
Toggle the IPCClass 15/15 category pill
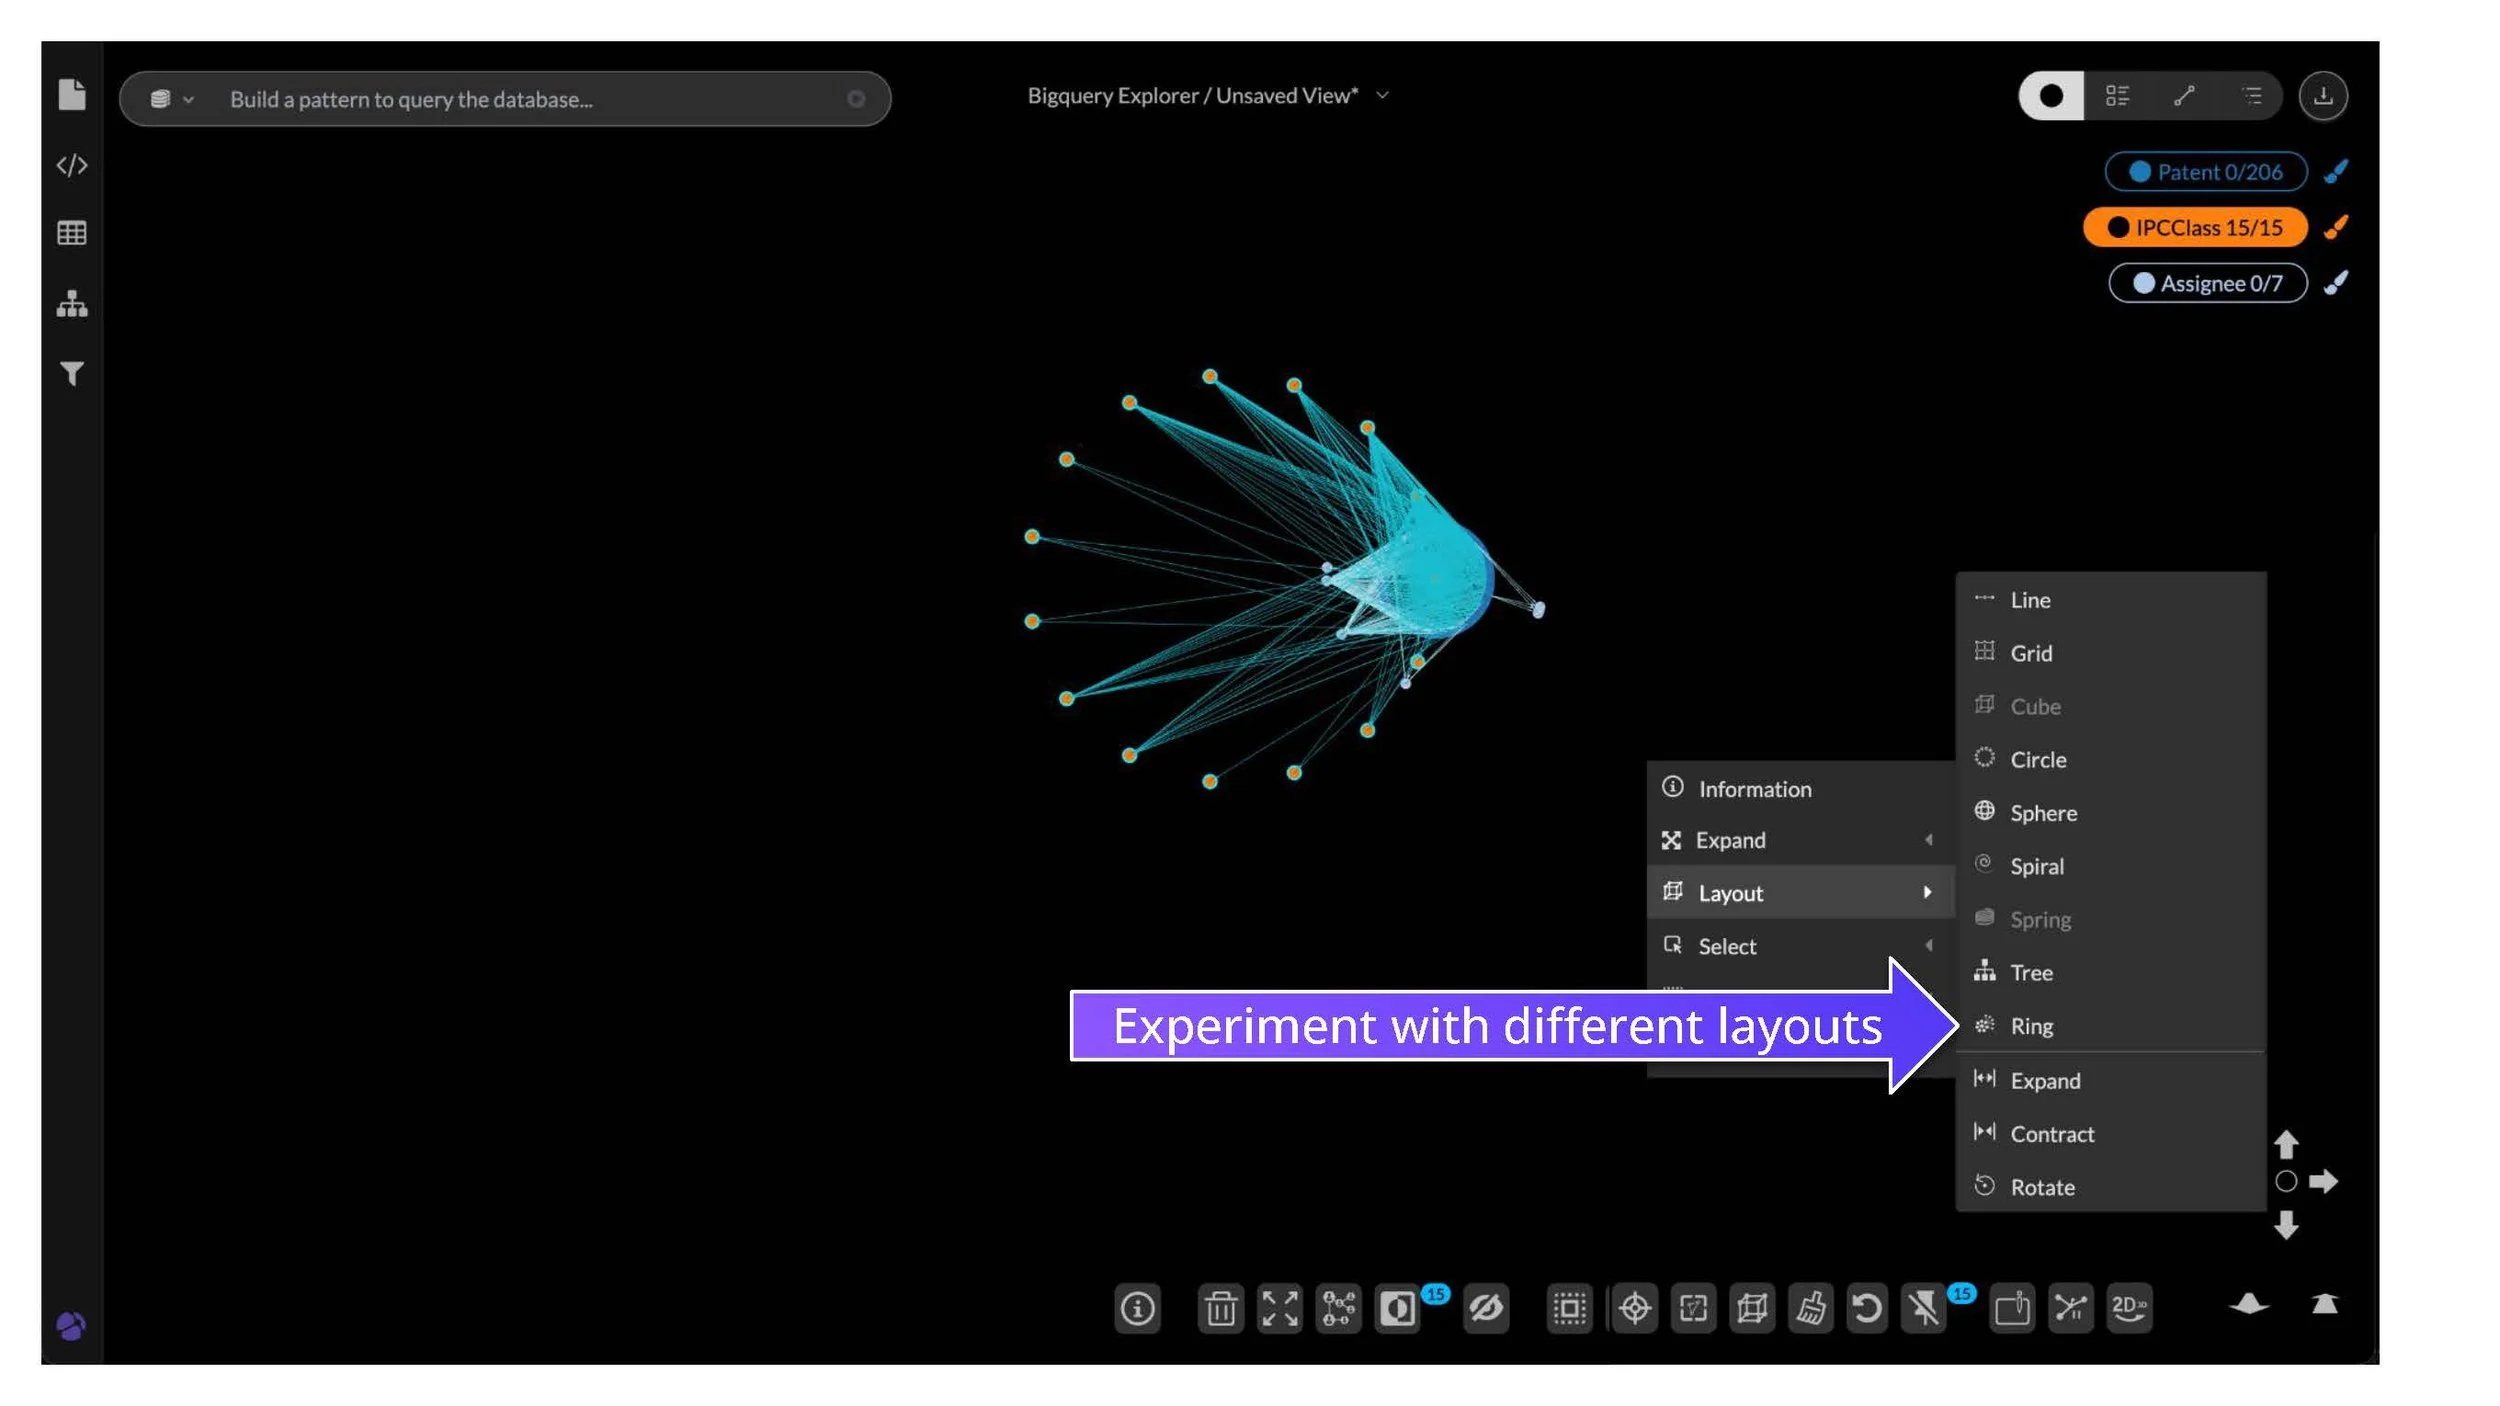point(2195,228)
